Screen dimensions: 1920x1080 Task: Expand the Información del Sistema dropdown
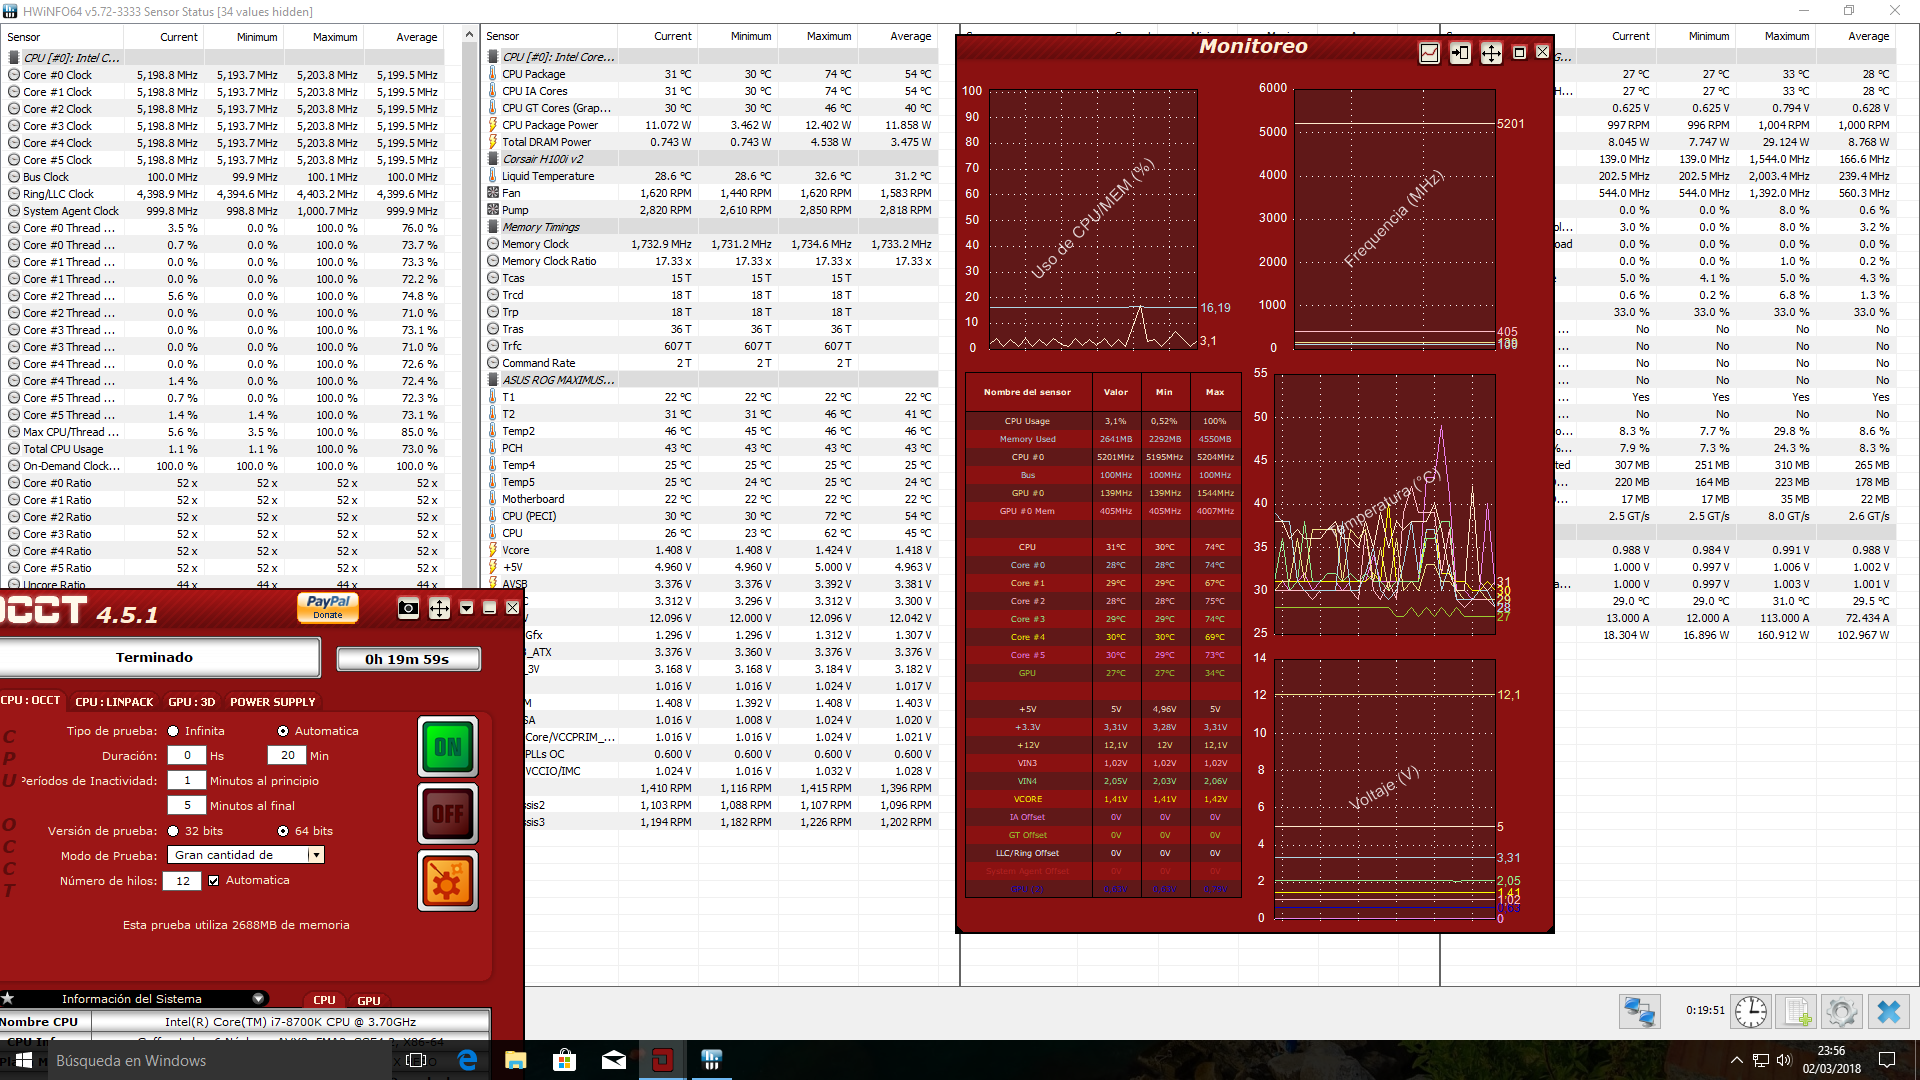[258, 999]
